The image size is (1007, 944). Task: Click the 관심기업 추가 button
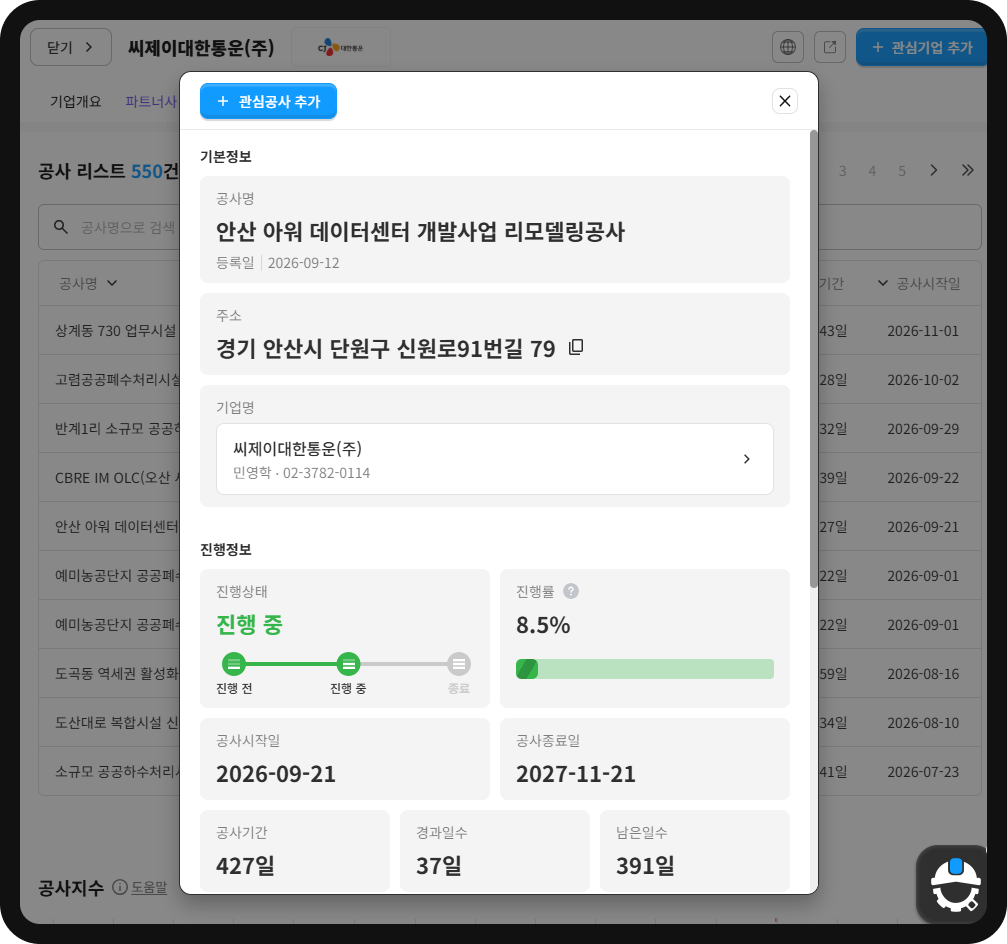[x=922, y=47]
